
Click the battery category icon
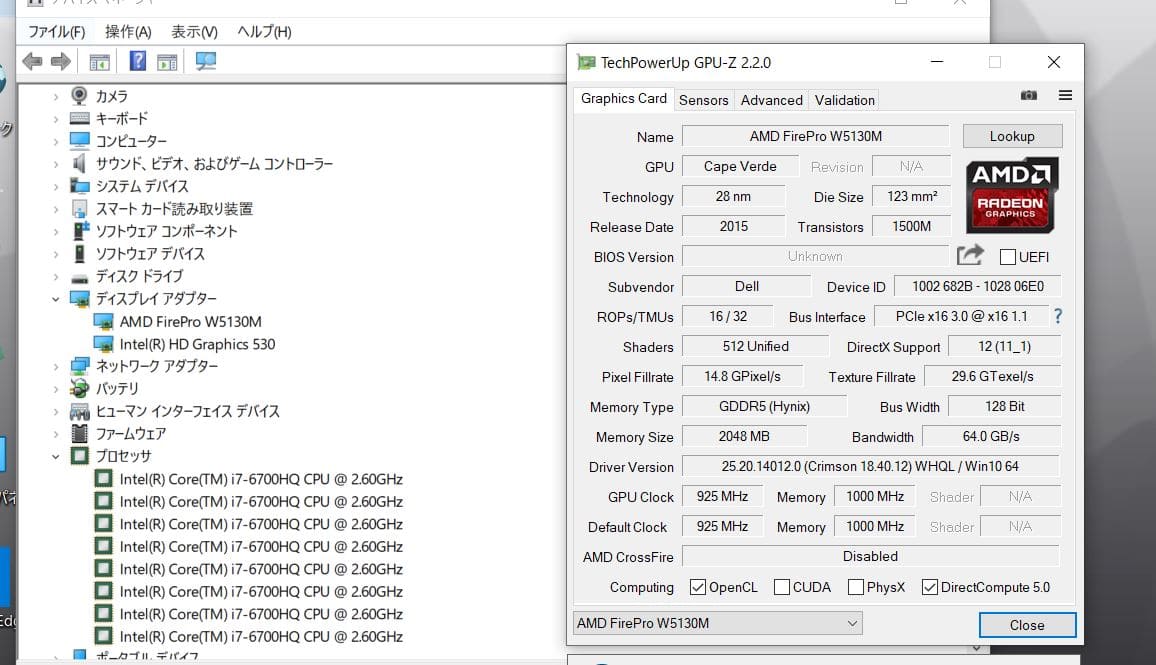pos(79,389)
